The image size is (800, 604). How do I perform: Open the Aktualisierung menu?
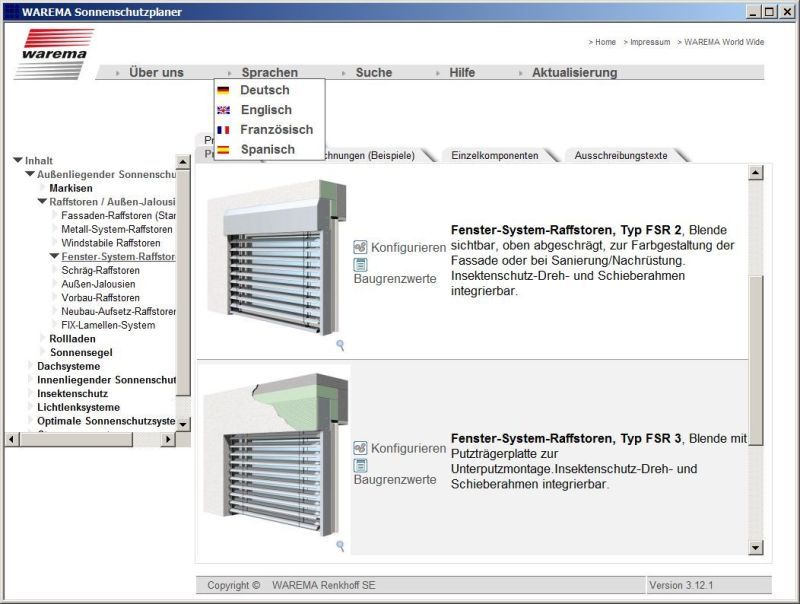(x=574, y=72)
